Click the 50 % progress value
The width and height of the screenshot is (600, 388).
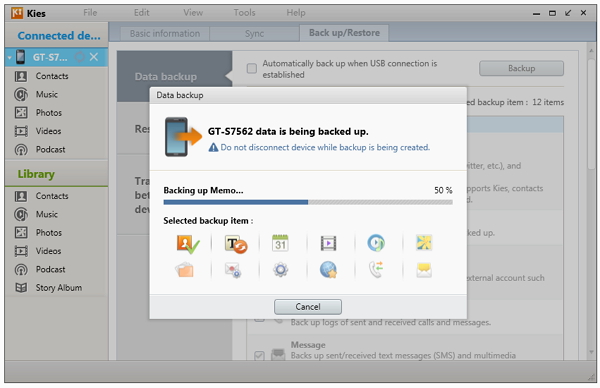pyautogui.click(x=443, y=190)
